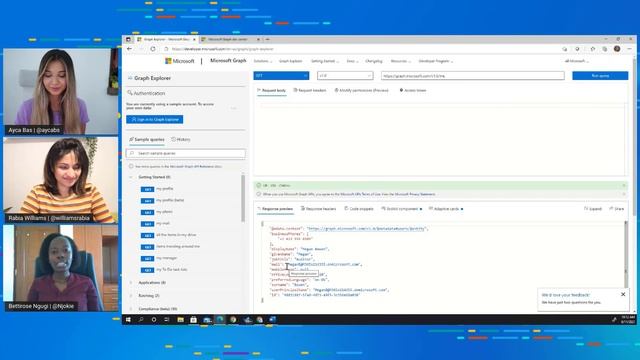Open the browser collections icon
This screenshot has width=640, height=360.
click(x=605, y=49)
